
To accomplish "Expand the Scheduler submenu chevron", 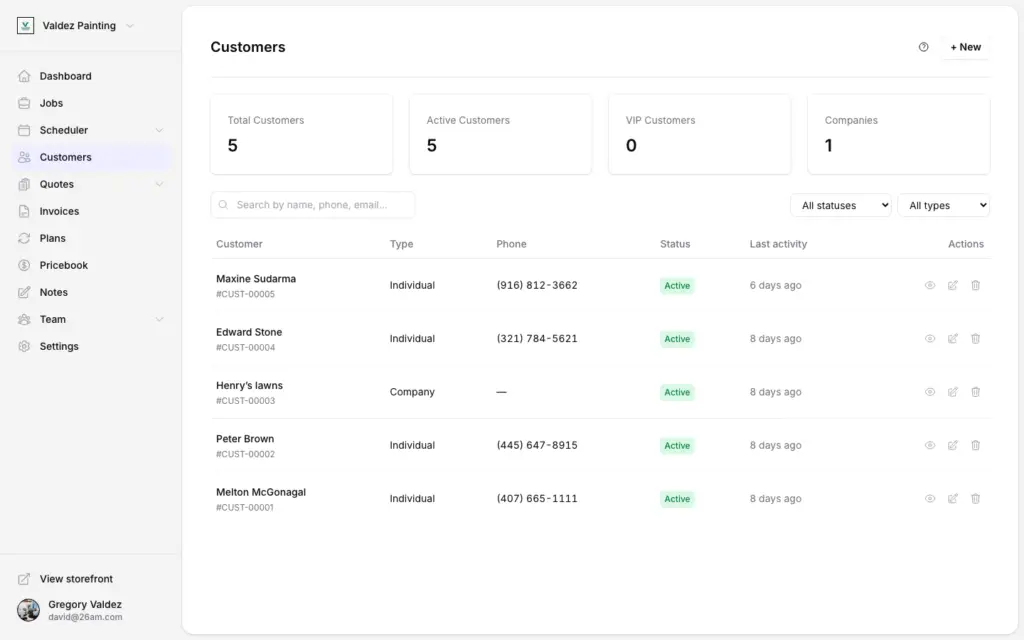I will click(159, 131).
